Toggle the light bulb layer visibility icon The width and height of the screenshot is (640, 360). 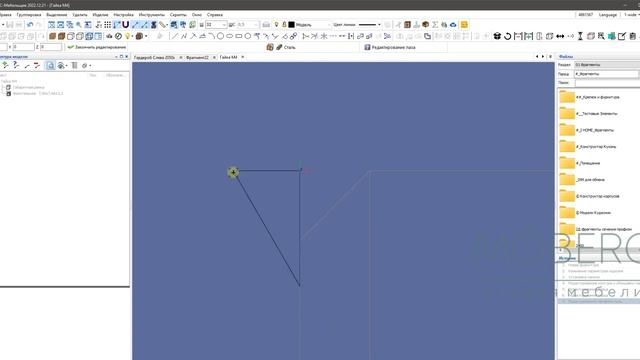(x=276, y=25)
